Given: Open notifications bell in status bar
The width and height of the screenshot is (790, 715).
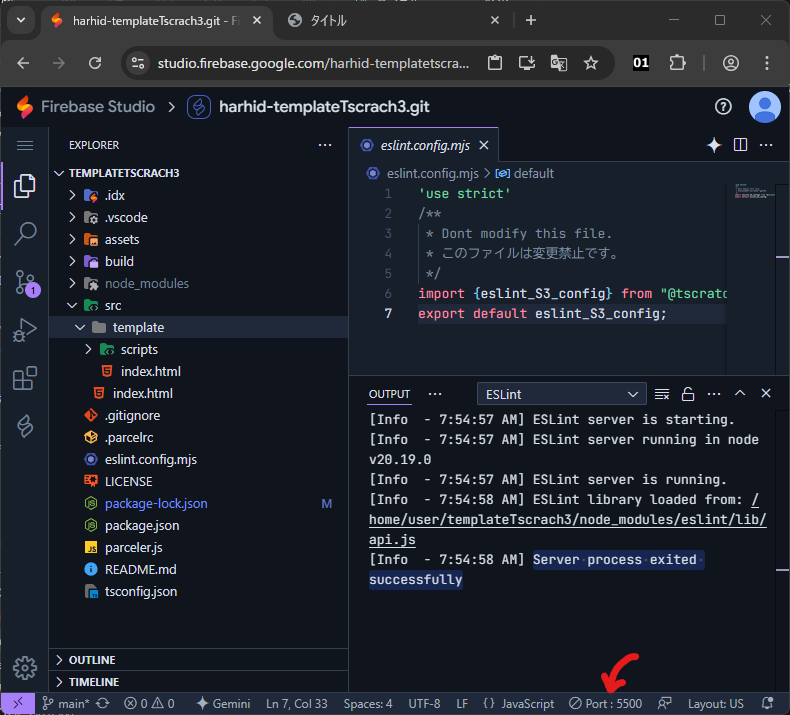Looking at the screenshot, I should pos(767,703).
